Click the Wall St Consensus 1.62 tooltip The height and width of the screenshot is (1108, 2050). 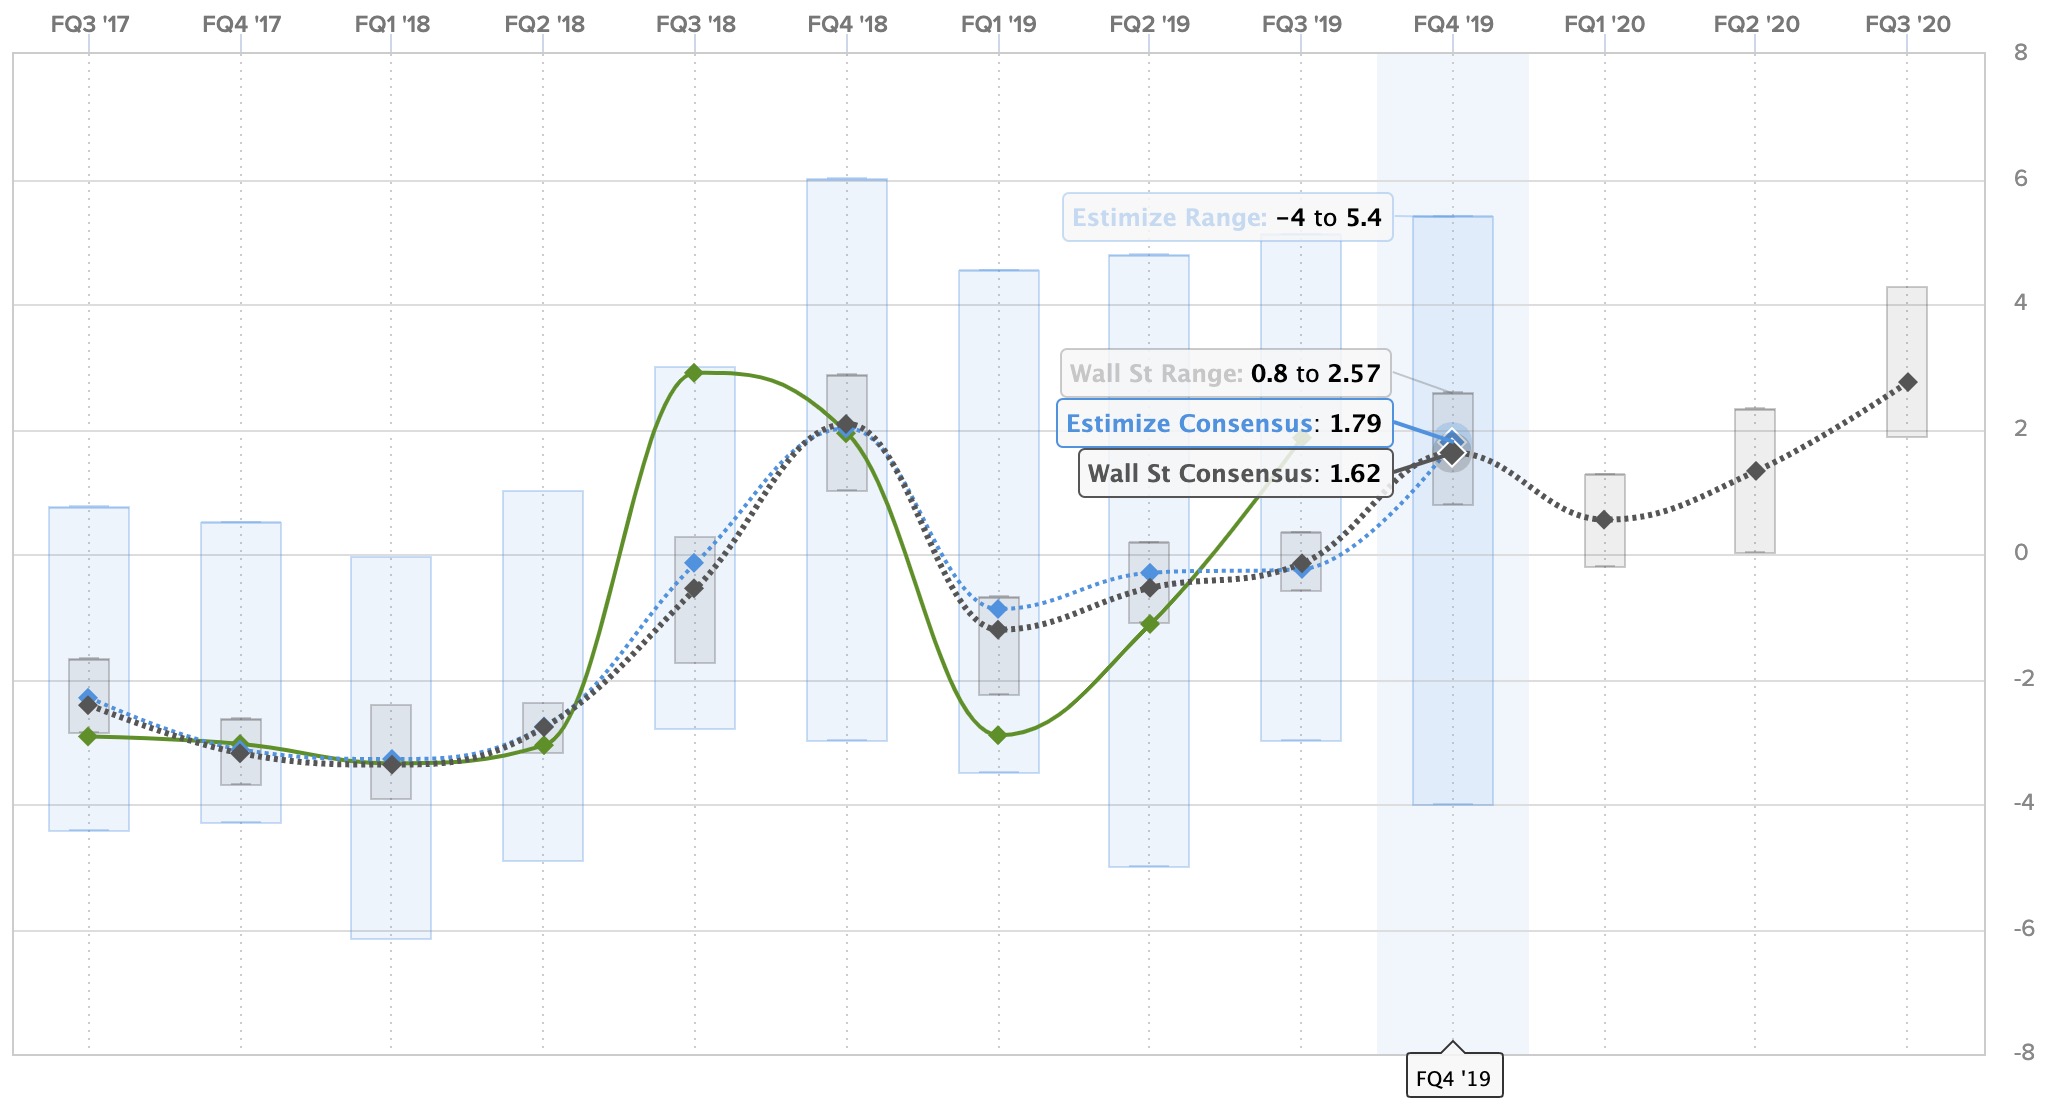[1235, 473]
